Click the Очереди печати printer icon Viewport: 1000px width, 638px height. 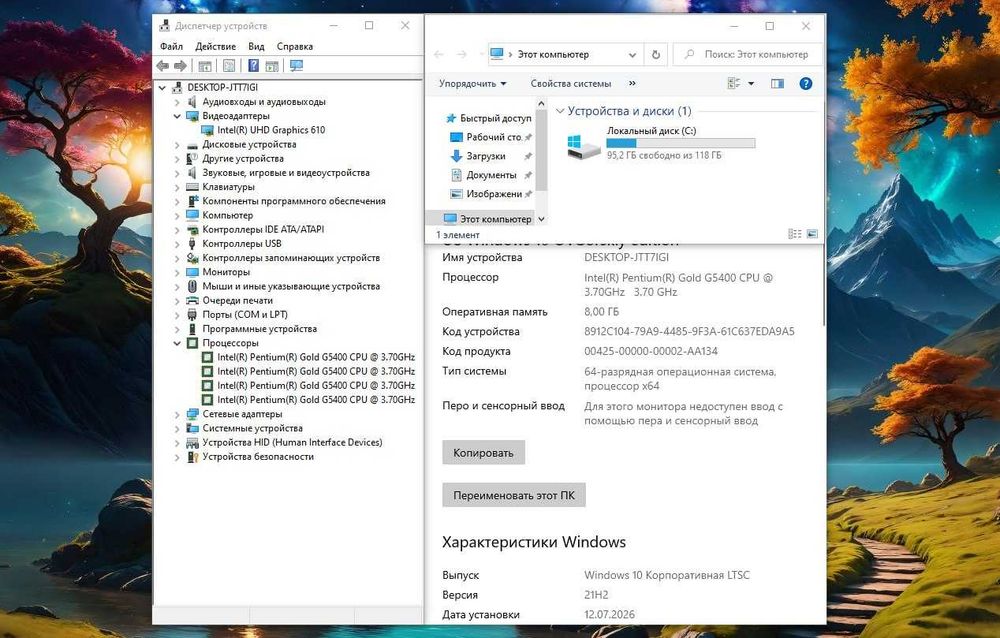tap(192, 300)
